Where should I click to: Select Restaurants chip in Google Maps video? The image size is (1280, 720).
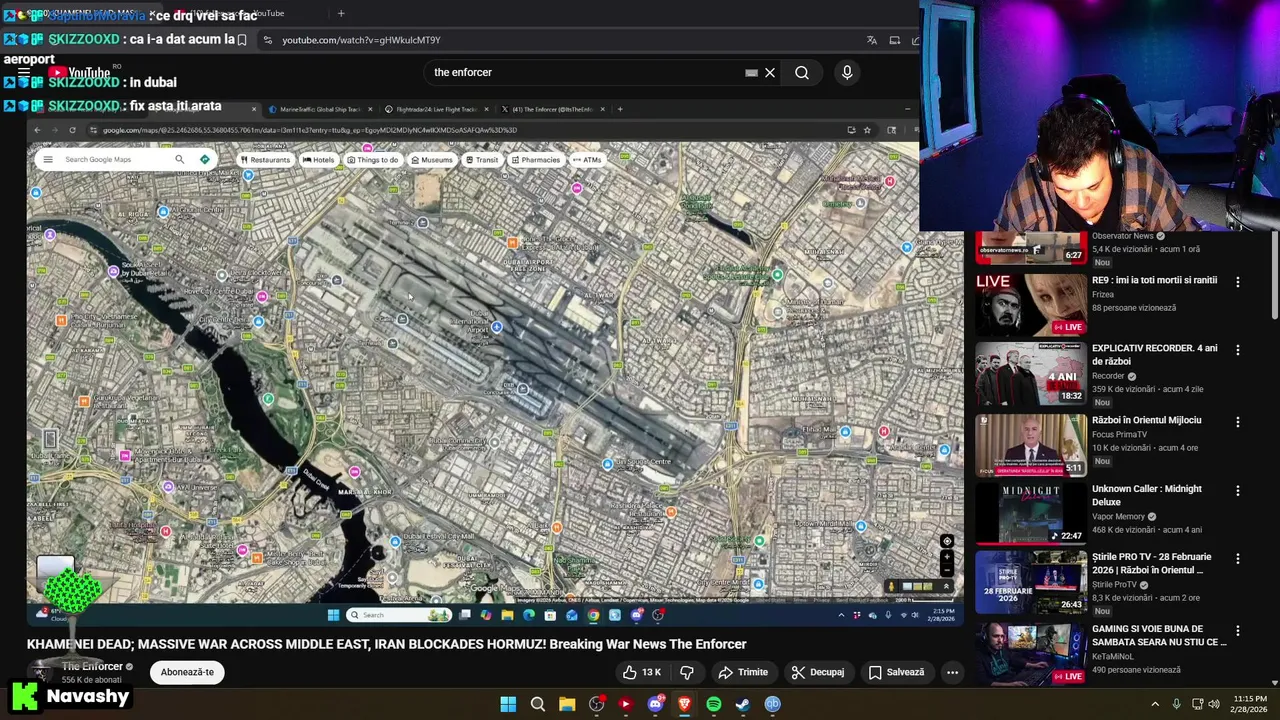tap(265, 160)
